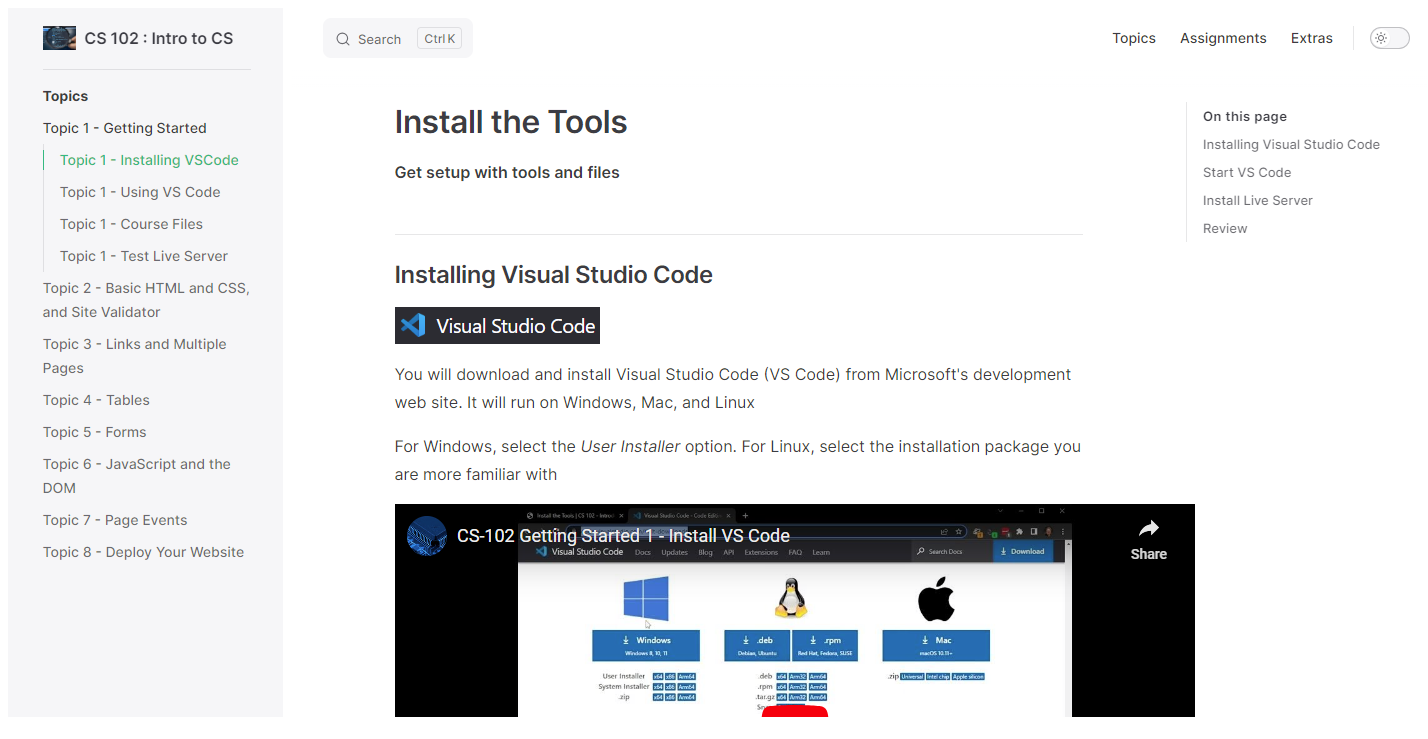This screenshot has width=1428, height=739.
Task: Expand Topic 5 - Forms section
Action: (95, 432)
